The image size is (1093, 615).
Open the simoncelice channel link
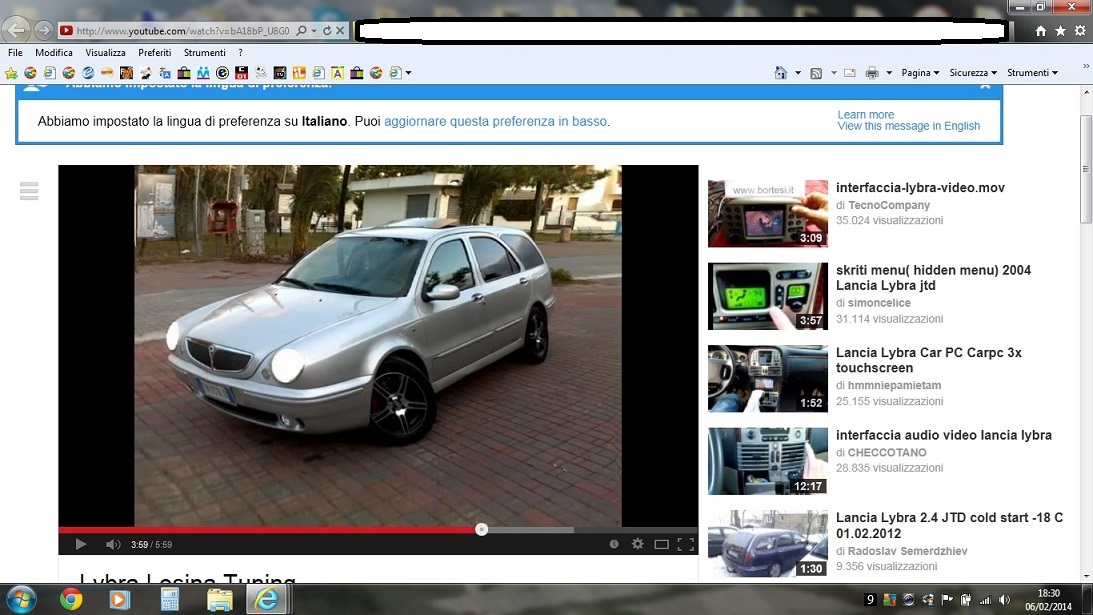879,303
